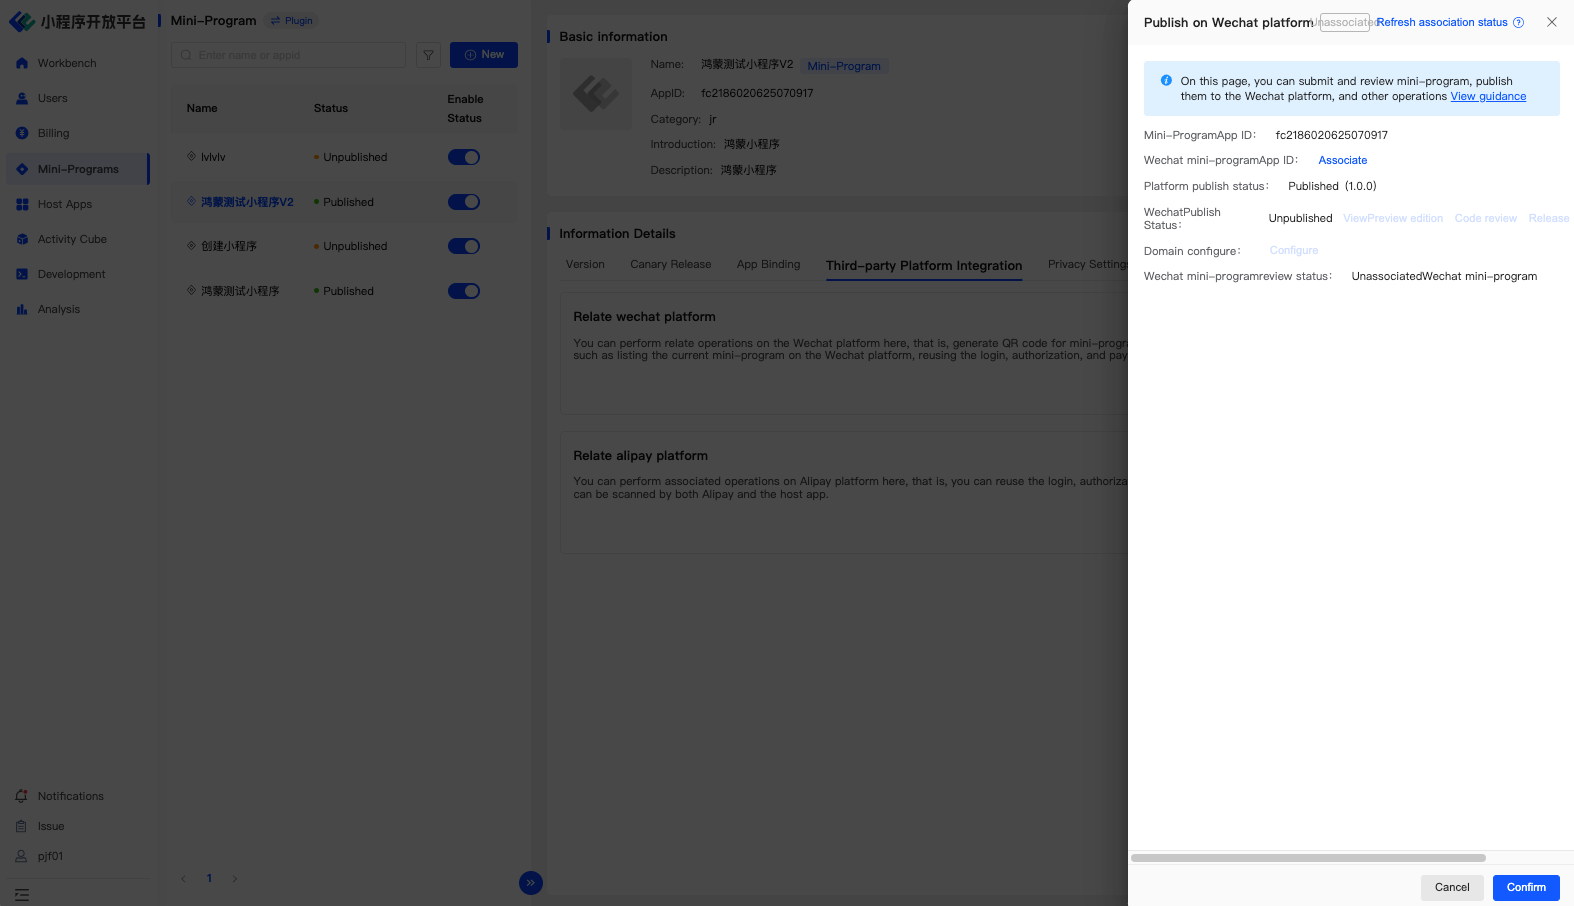Go to next page arrow
The height and width of the screenshot is (906, 1574).
(235, 878)
